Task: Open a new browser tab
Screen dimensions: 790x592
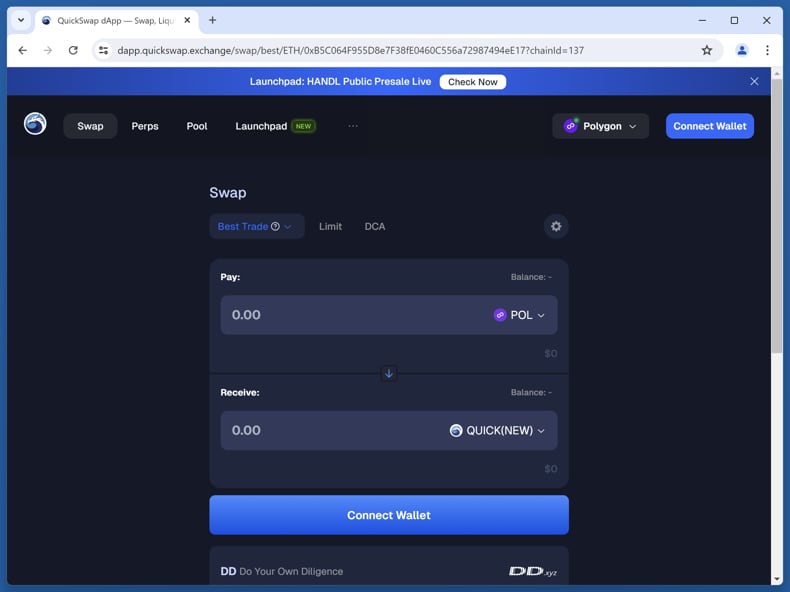Action: (213, 20)
